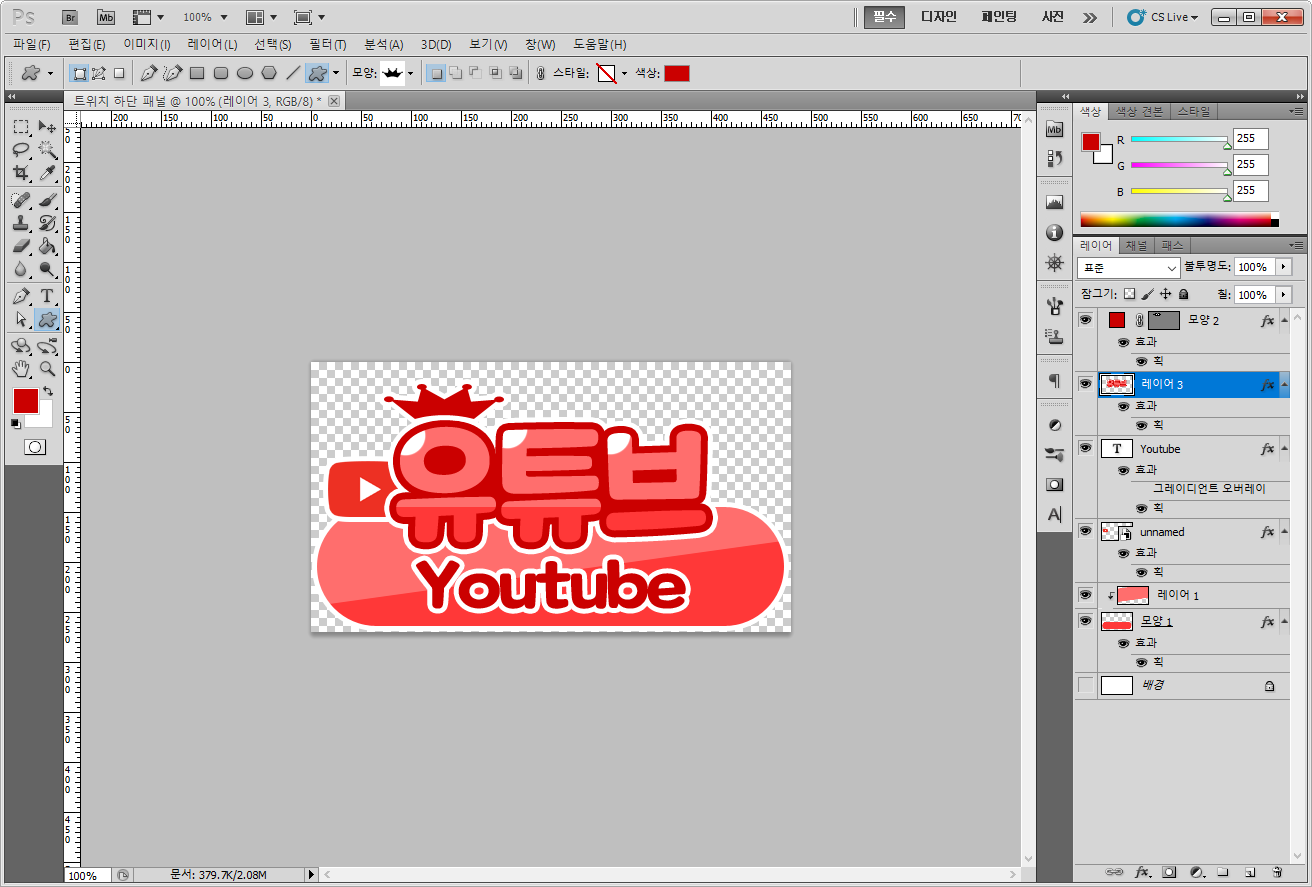This screenshot has height=887, width=1312.
Task: Collapse effects of 레이어 3 layer
Action: coord(1284,384)
